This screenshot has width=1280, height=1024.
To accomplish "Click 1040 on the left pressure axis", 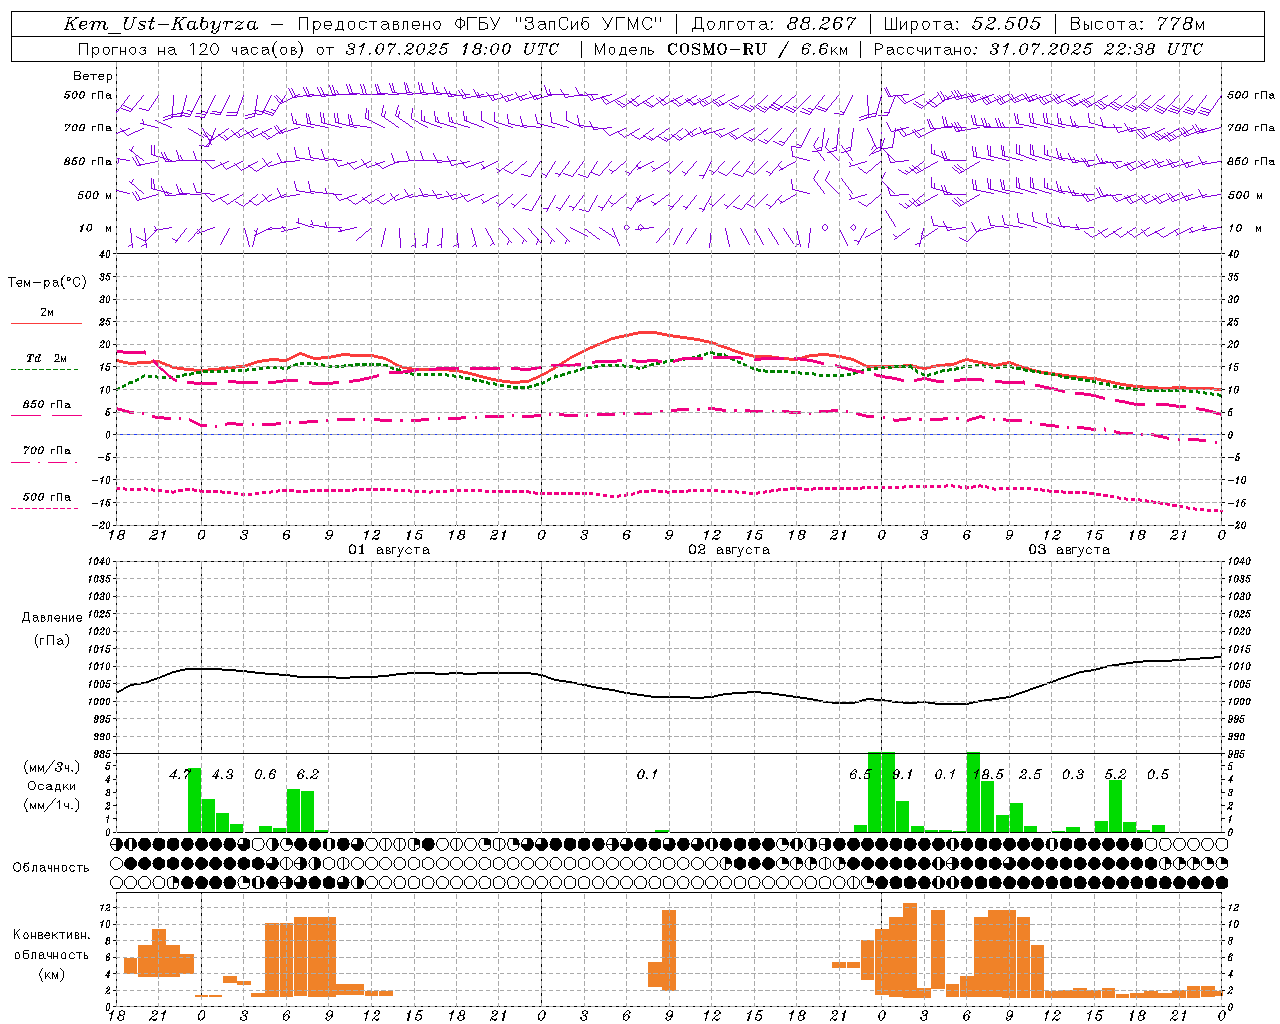I will 97,561.
